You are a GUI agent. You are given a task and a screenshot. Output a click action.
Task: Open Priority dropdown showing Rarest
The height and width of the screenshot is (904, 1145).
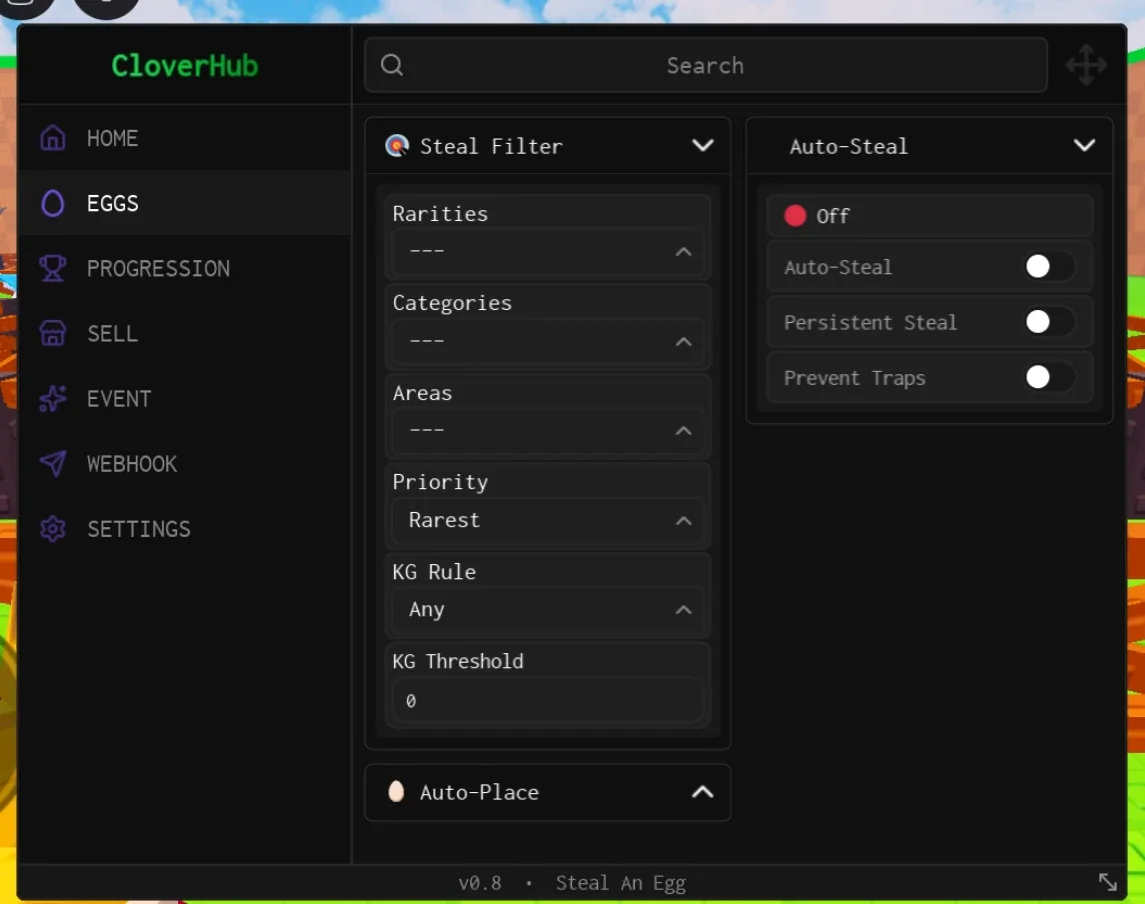548,520
